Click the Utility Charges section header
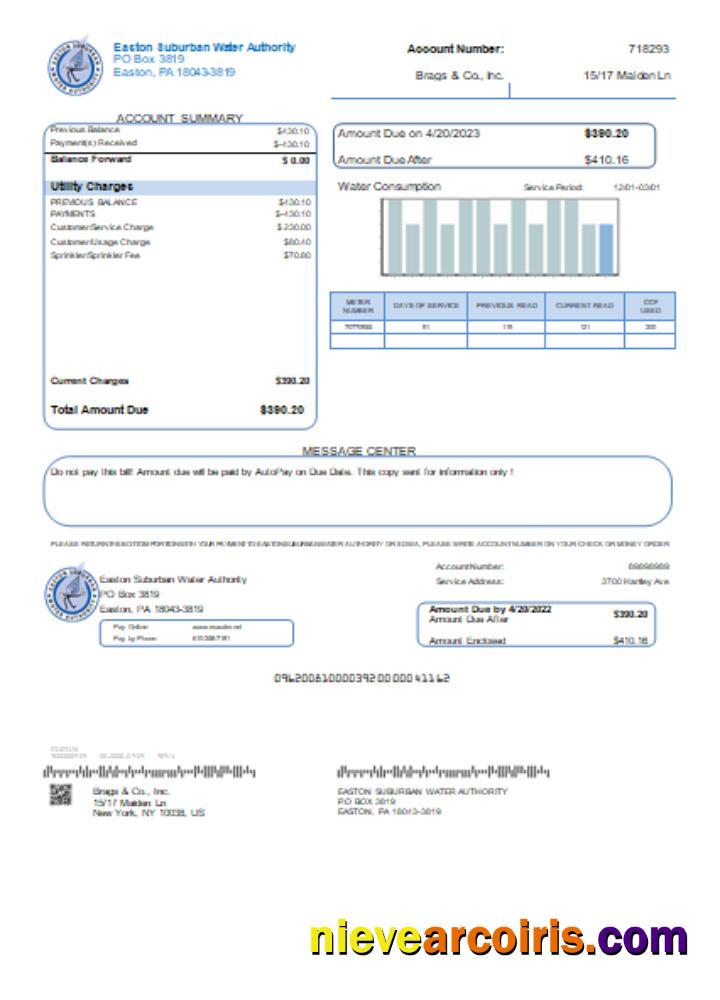This screenshot has height=1000, width=720. [92, 187]
